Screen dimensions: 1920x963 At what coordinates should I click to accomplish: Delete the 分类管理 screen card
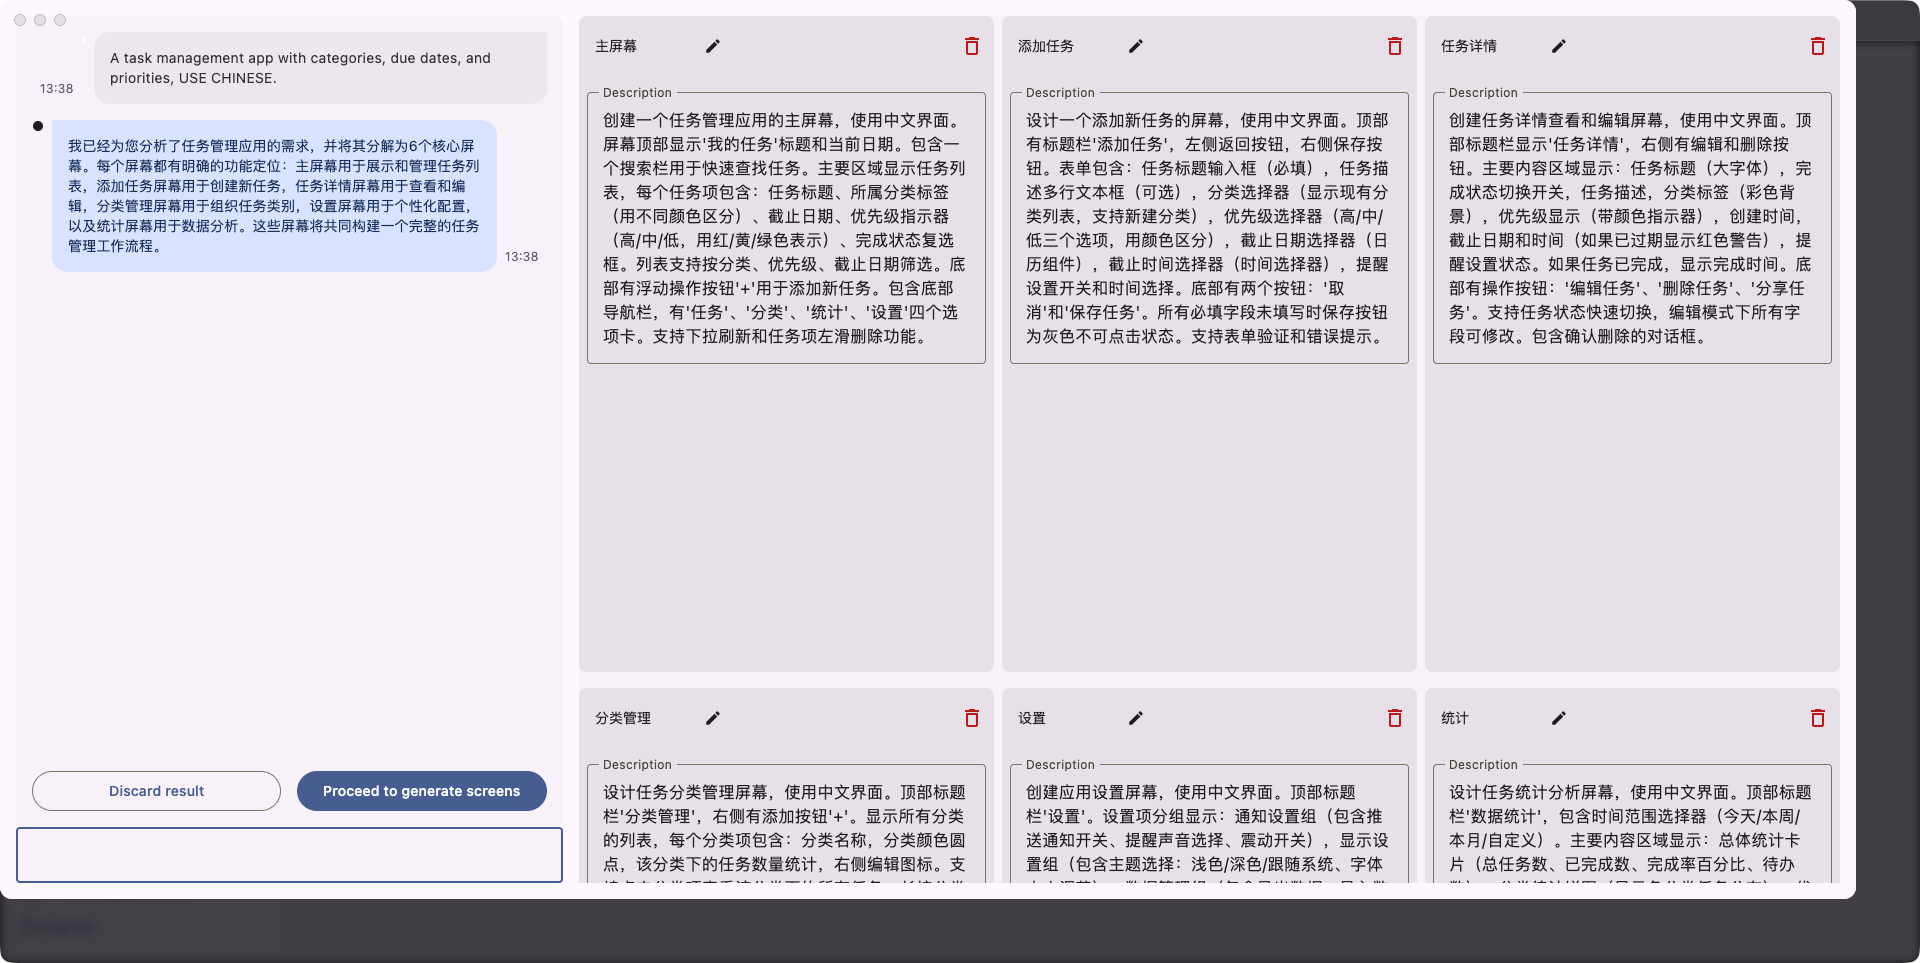pos(971,718)
